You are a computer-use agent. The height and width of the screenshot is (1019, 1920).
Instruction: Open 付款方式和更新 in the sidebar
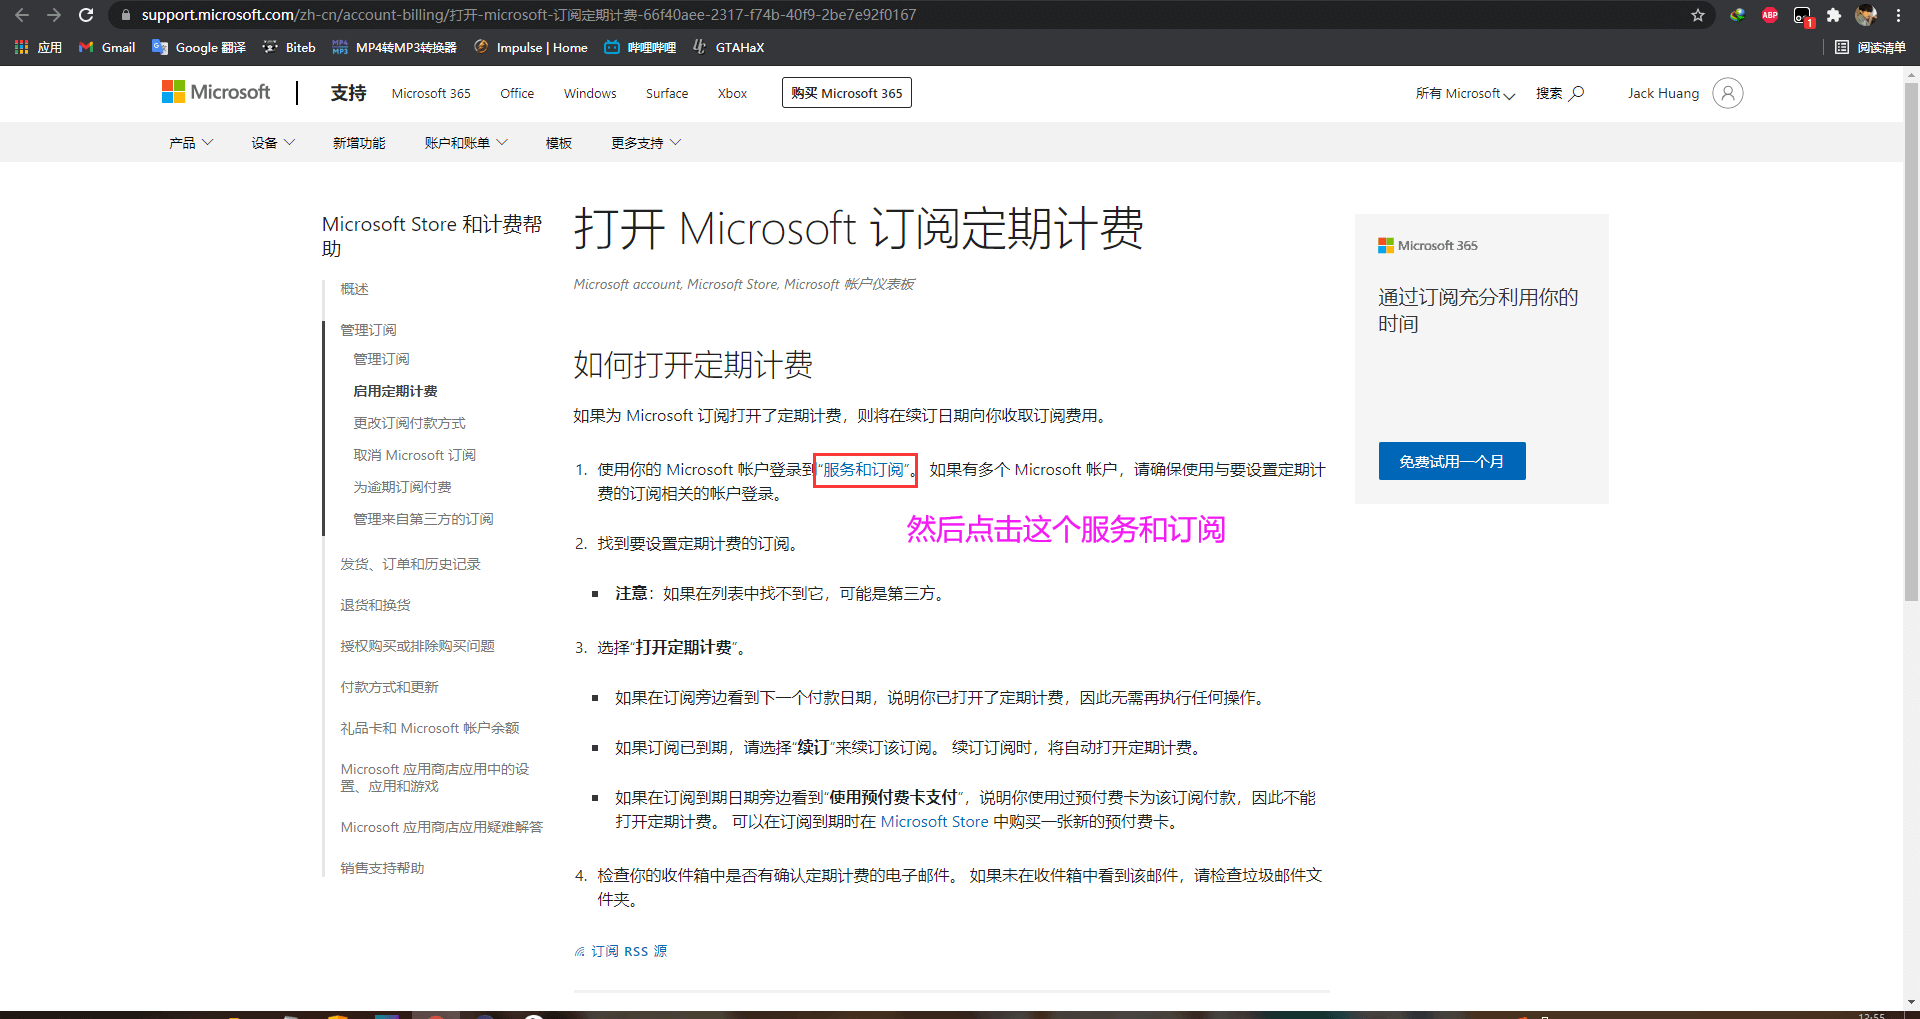[x=389, y=687]
